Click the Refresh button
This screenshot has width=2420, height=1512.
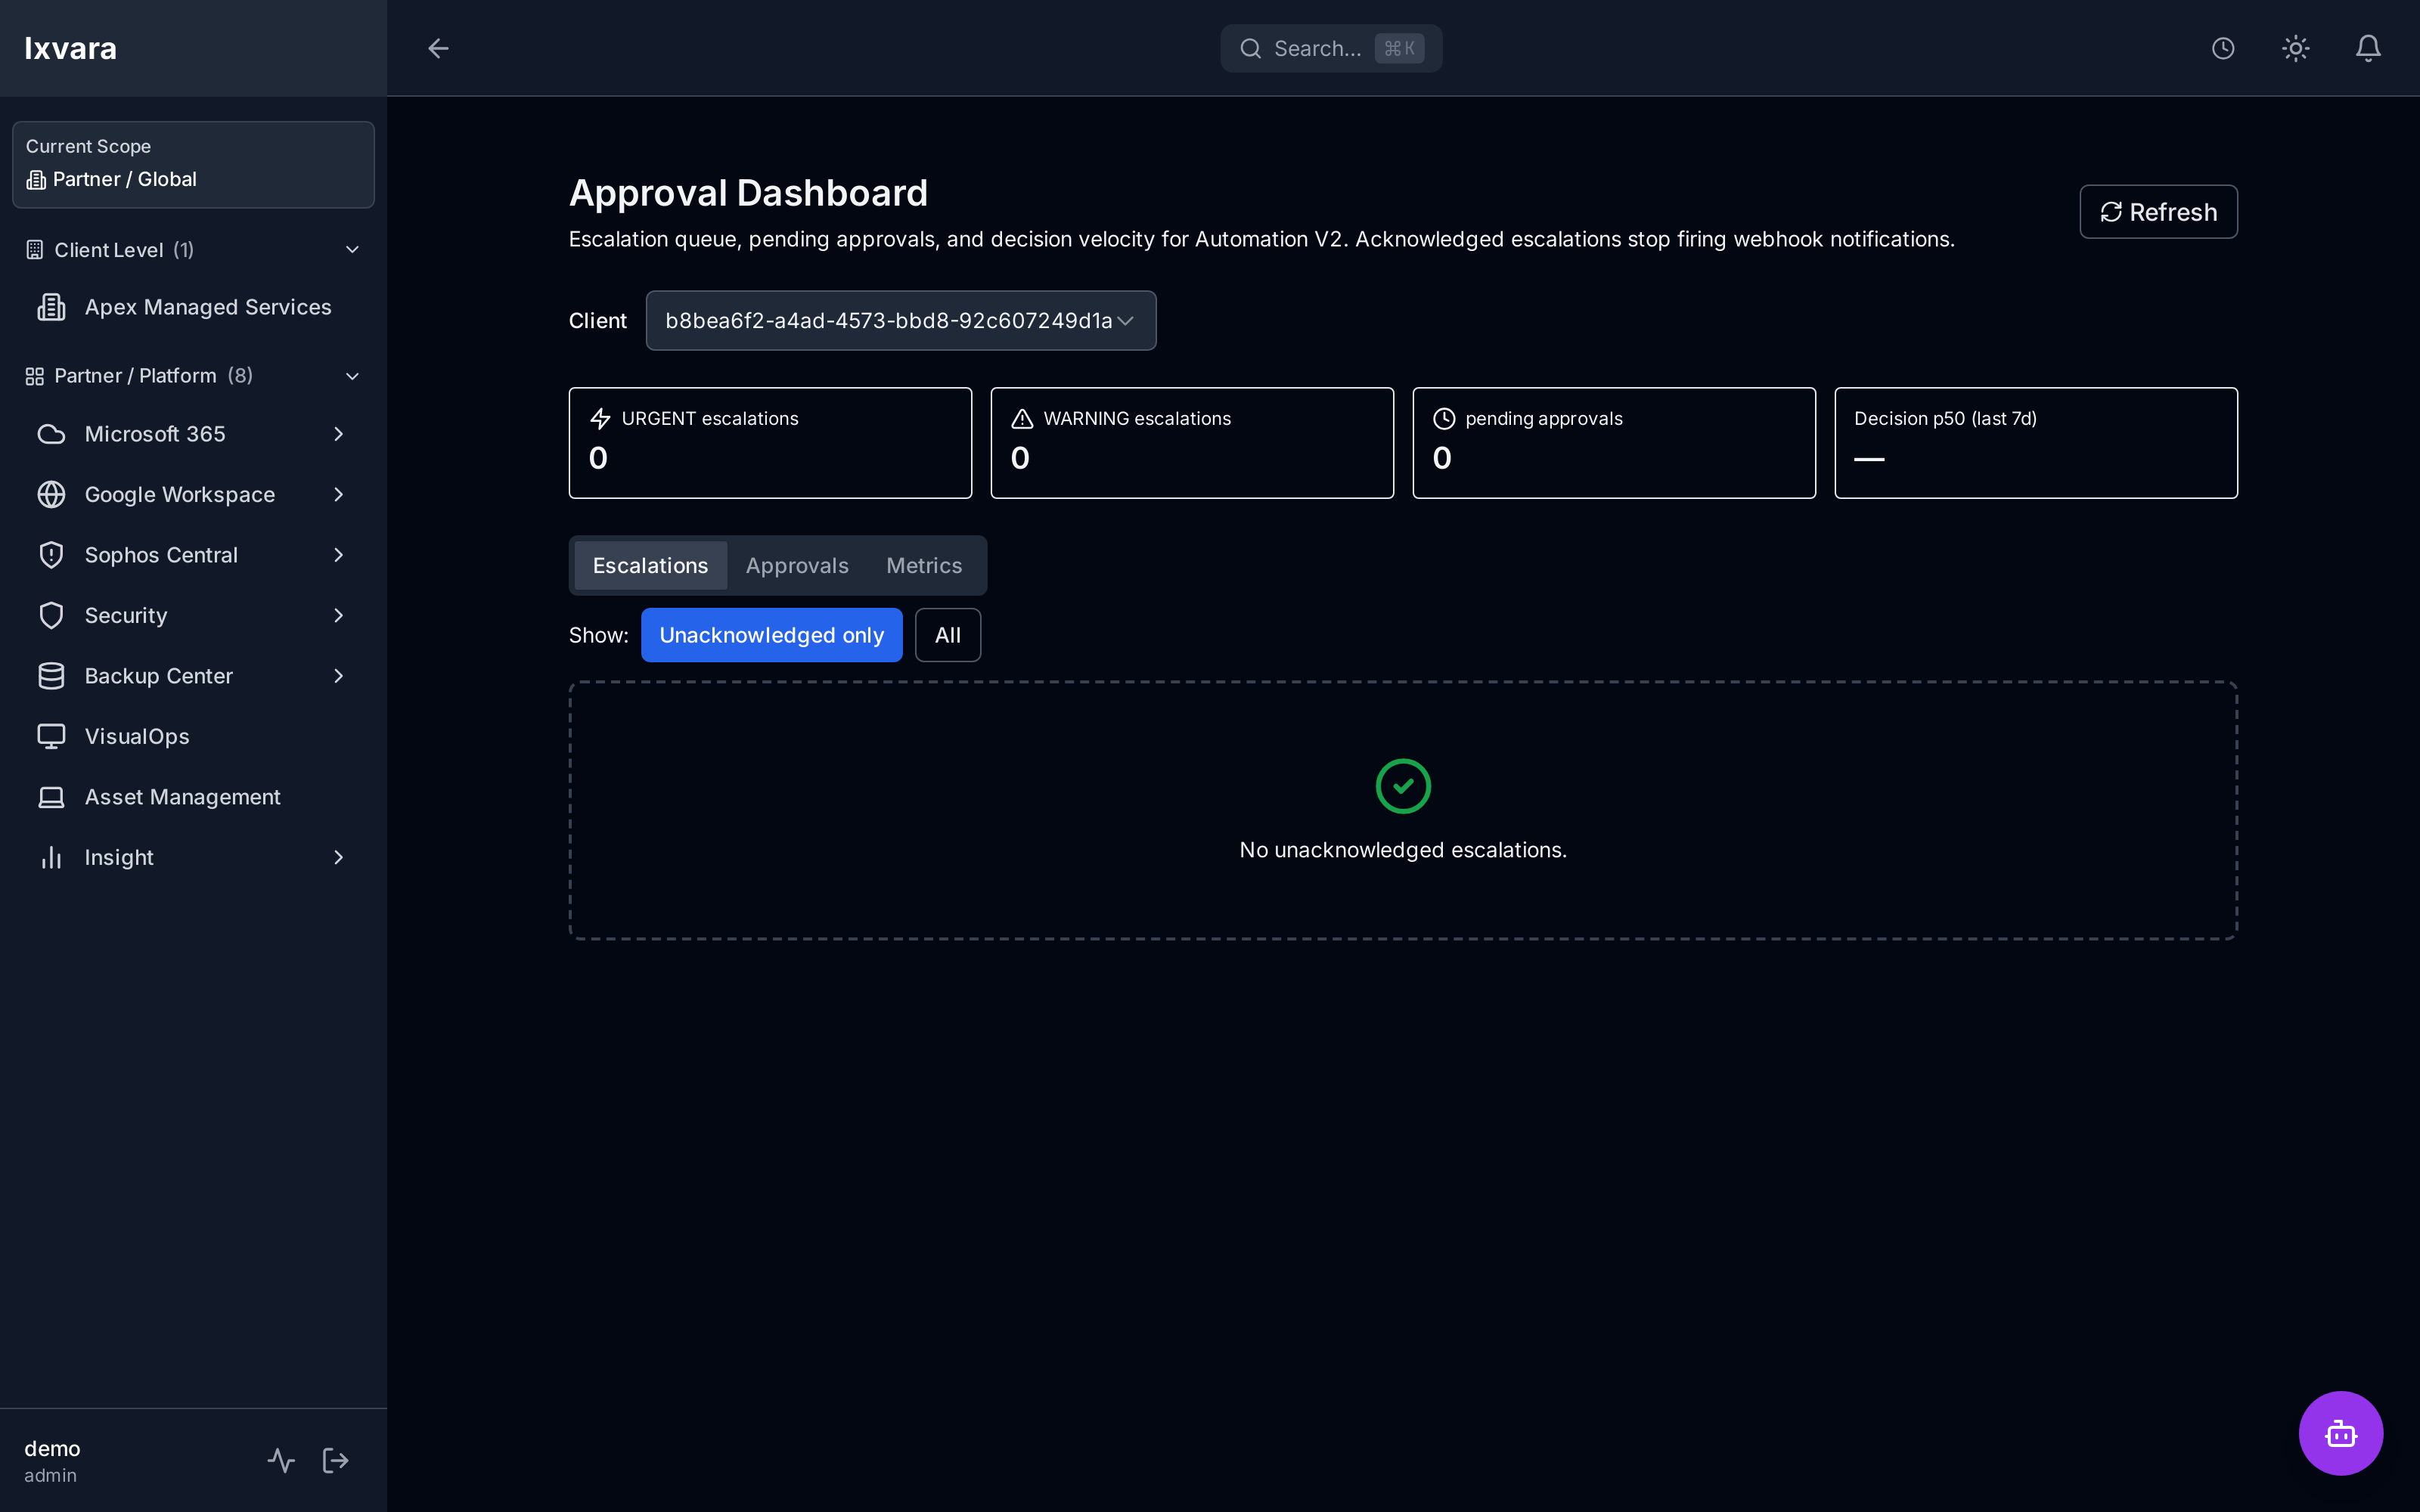[2158, 212]
